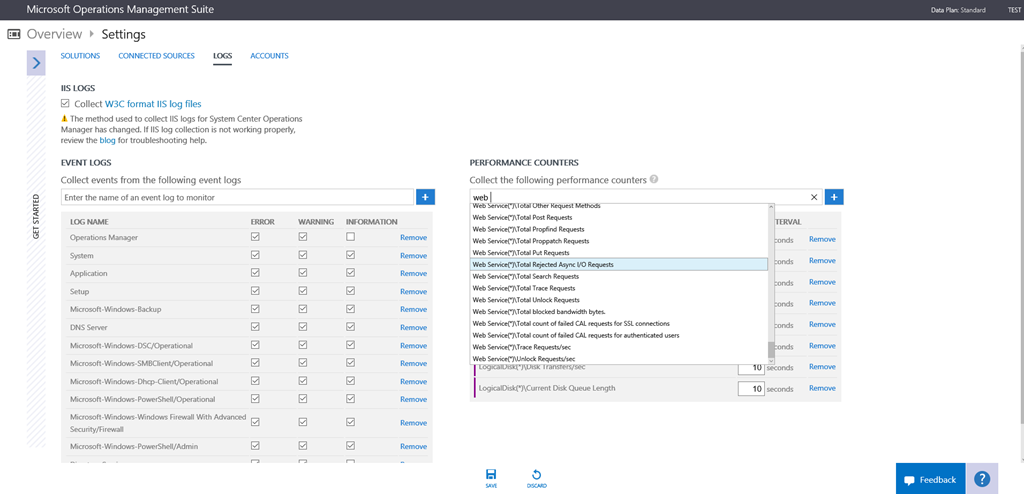1024x494 pixels.
Task: Click the Discard undo icon
Action: click(537, 475)
